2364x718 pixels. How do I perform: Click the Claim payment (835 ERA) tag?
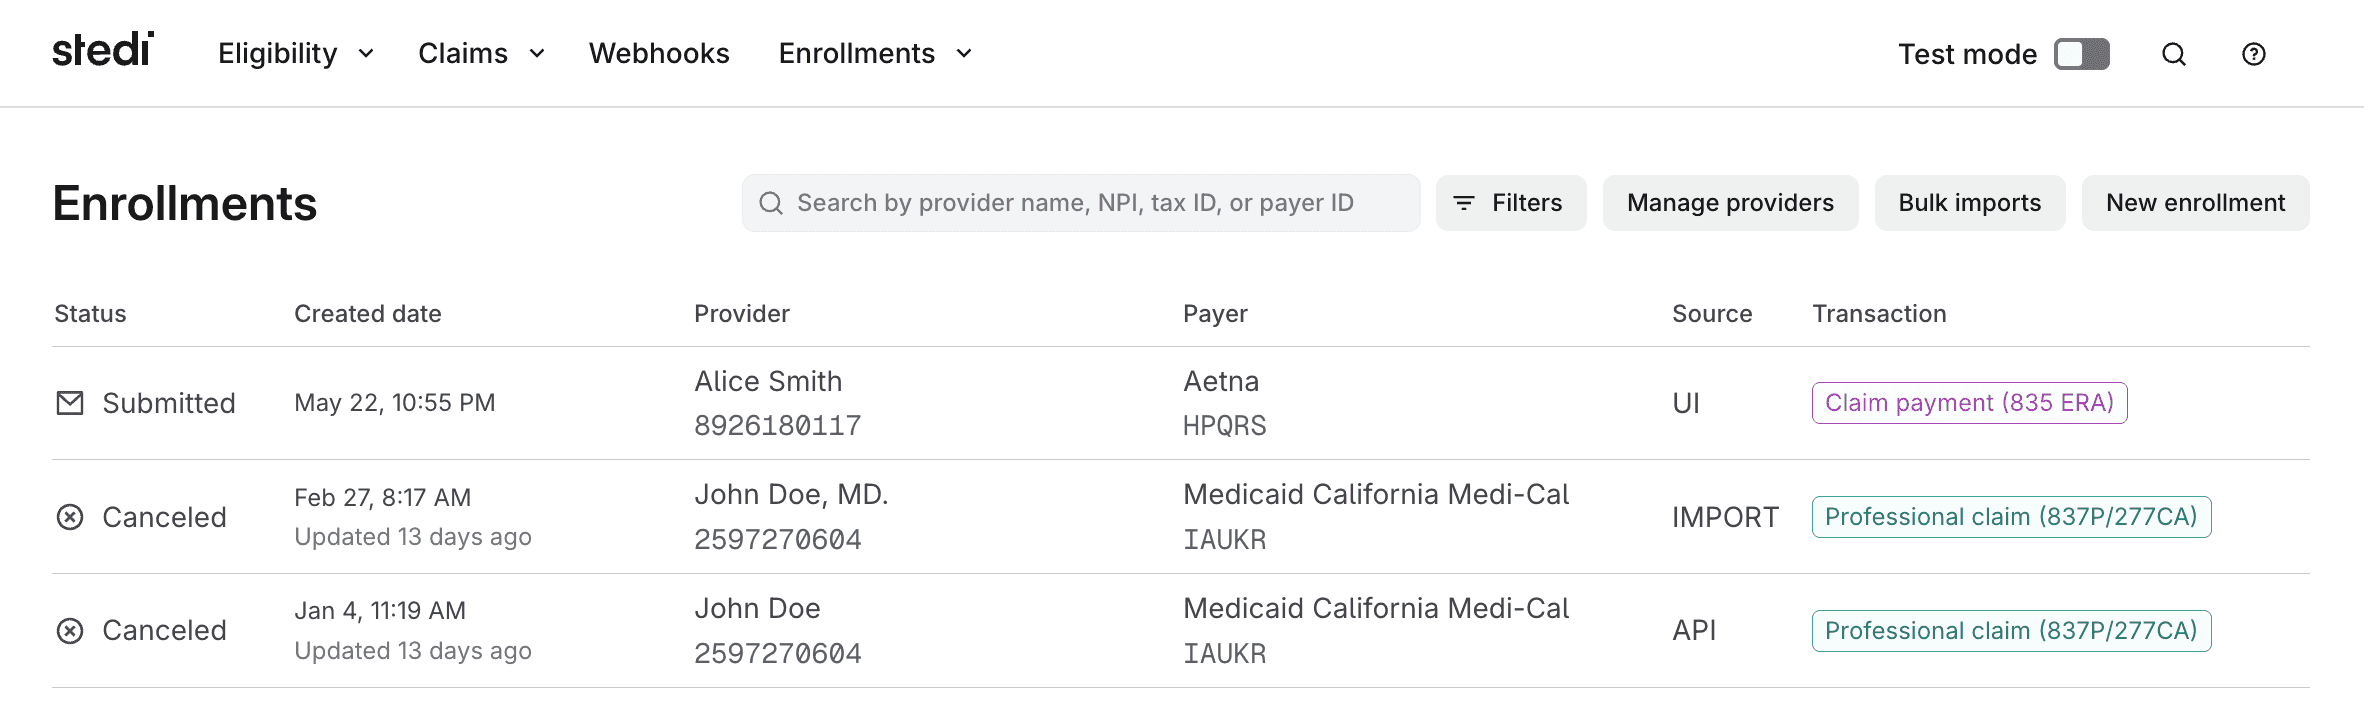coord(1970,403)
